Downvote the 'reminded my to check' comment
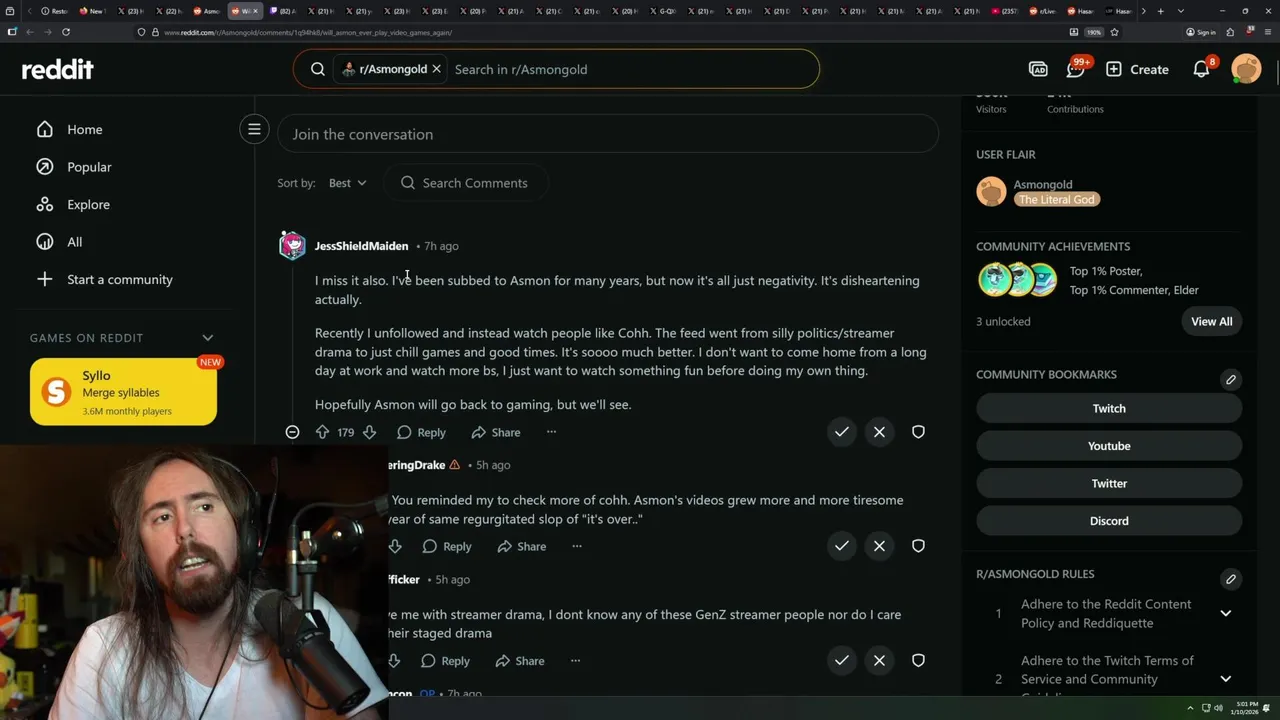 coord(395,546)
